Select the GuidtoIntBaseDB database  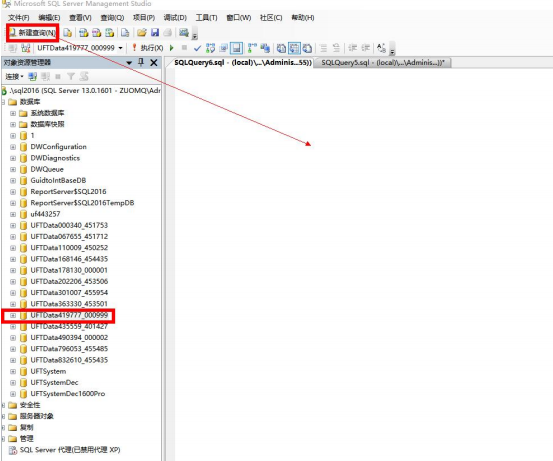click(x=58, y=181)
